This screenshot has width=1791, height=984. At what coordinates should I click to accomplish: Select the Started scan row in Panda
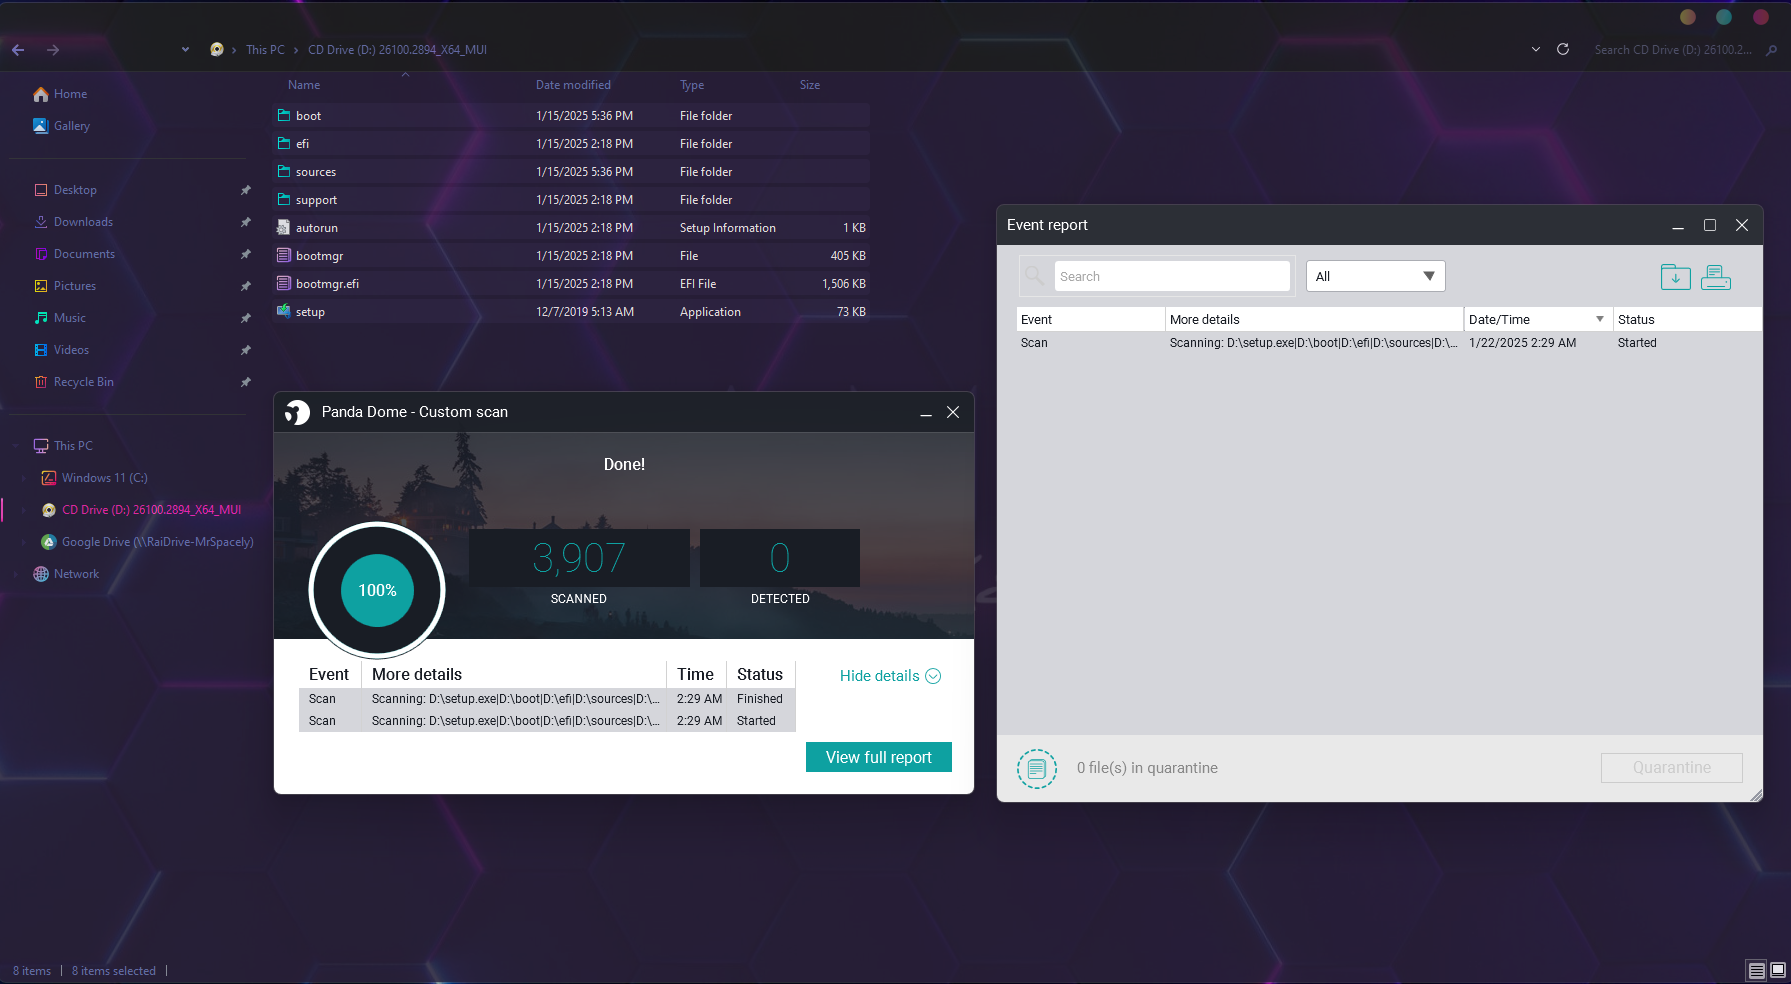click(x=547, y=721)
